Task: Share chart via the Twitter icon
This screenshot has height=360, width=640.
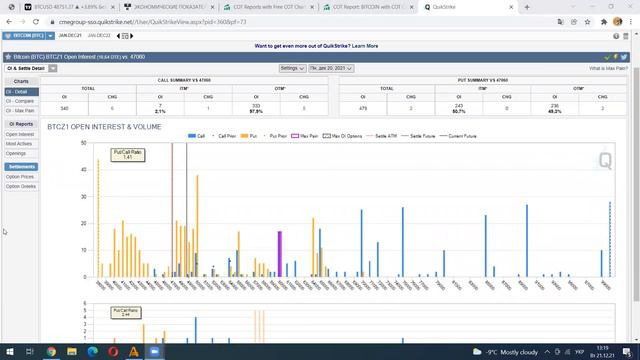Action: (624, 57)
